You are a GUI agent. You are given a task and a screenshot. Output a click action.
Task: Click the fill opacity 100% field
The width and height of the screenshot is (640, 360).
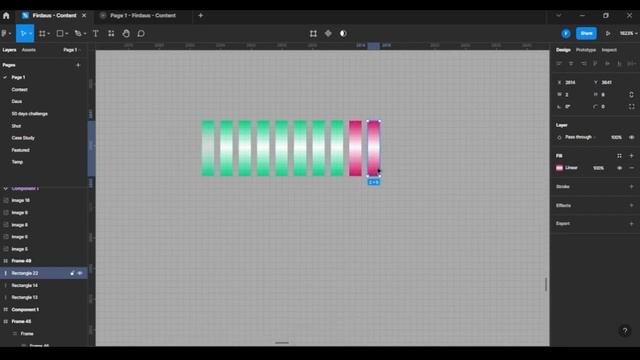[x=598, y=168]
